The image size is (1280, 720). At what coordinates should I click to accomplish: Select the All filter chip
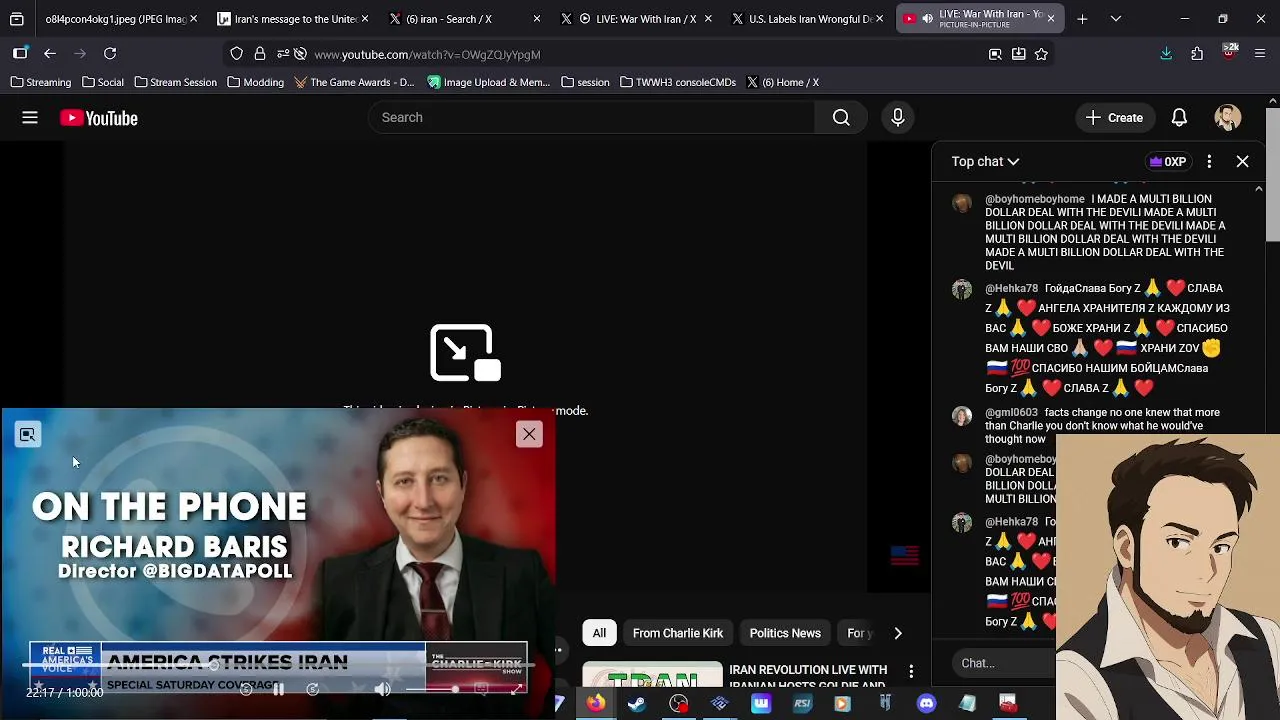599,633
